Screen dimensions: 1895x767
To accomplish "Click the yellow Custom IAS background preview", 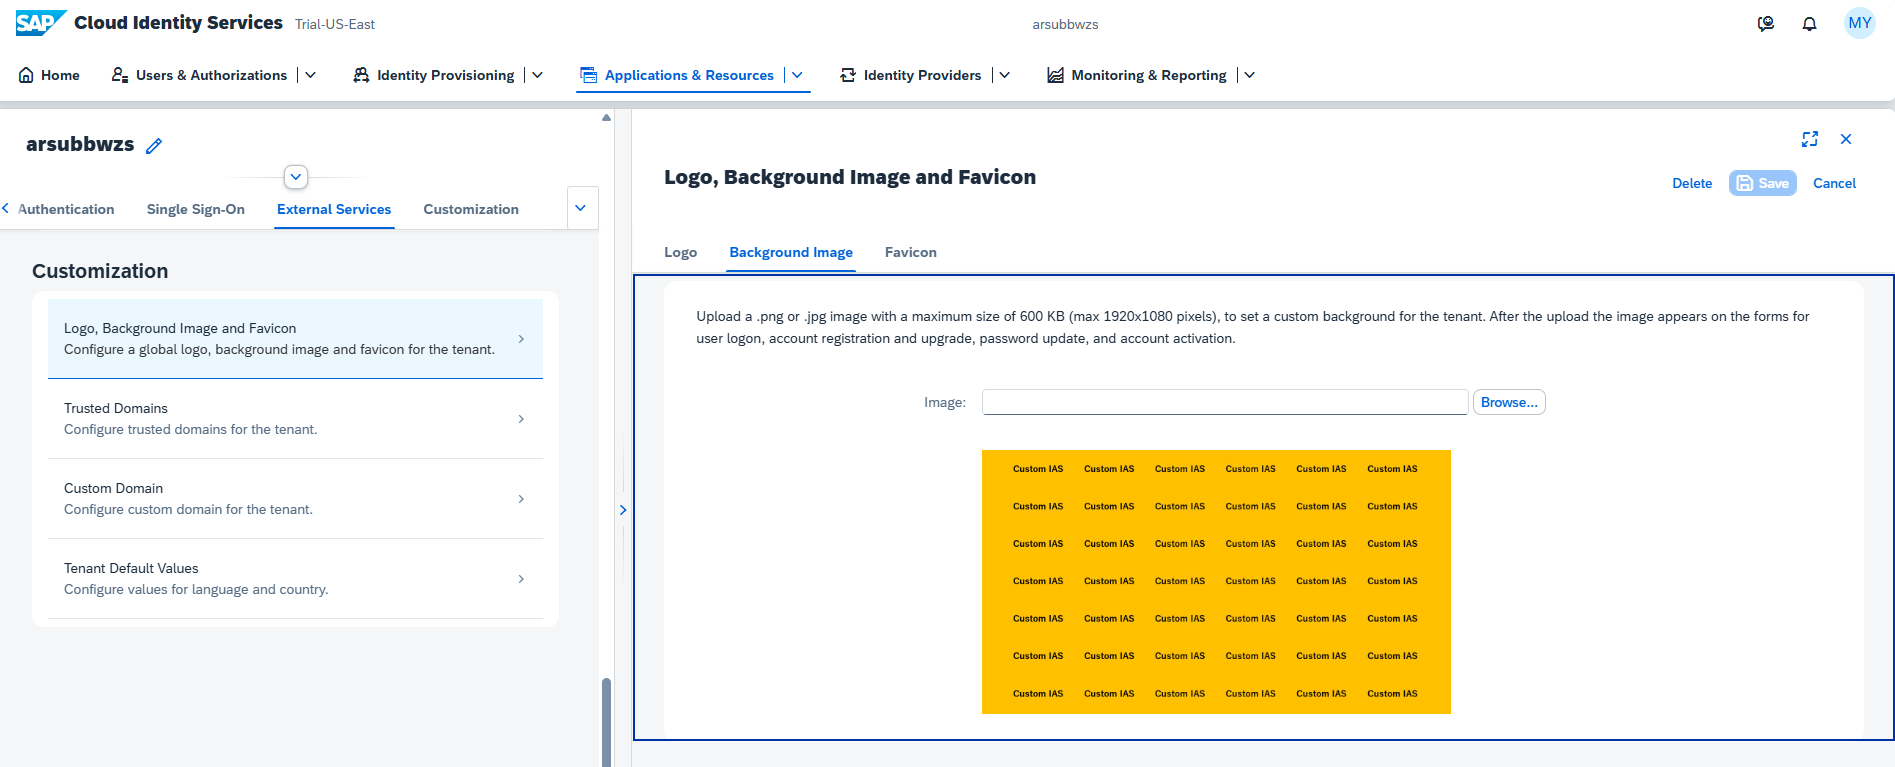I will click(x=1216, y=582).
